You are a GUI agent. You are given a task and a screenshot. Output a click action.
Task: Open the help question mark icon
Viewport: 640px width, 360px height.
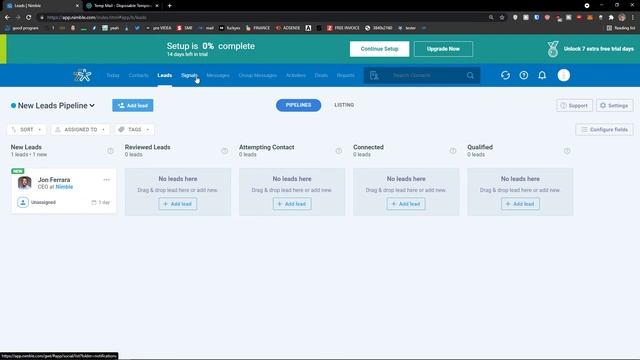click(524, 75)
